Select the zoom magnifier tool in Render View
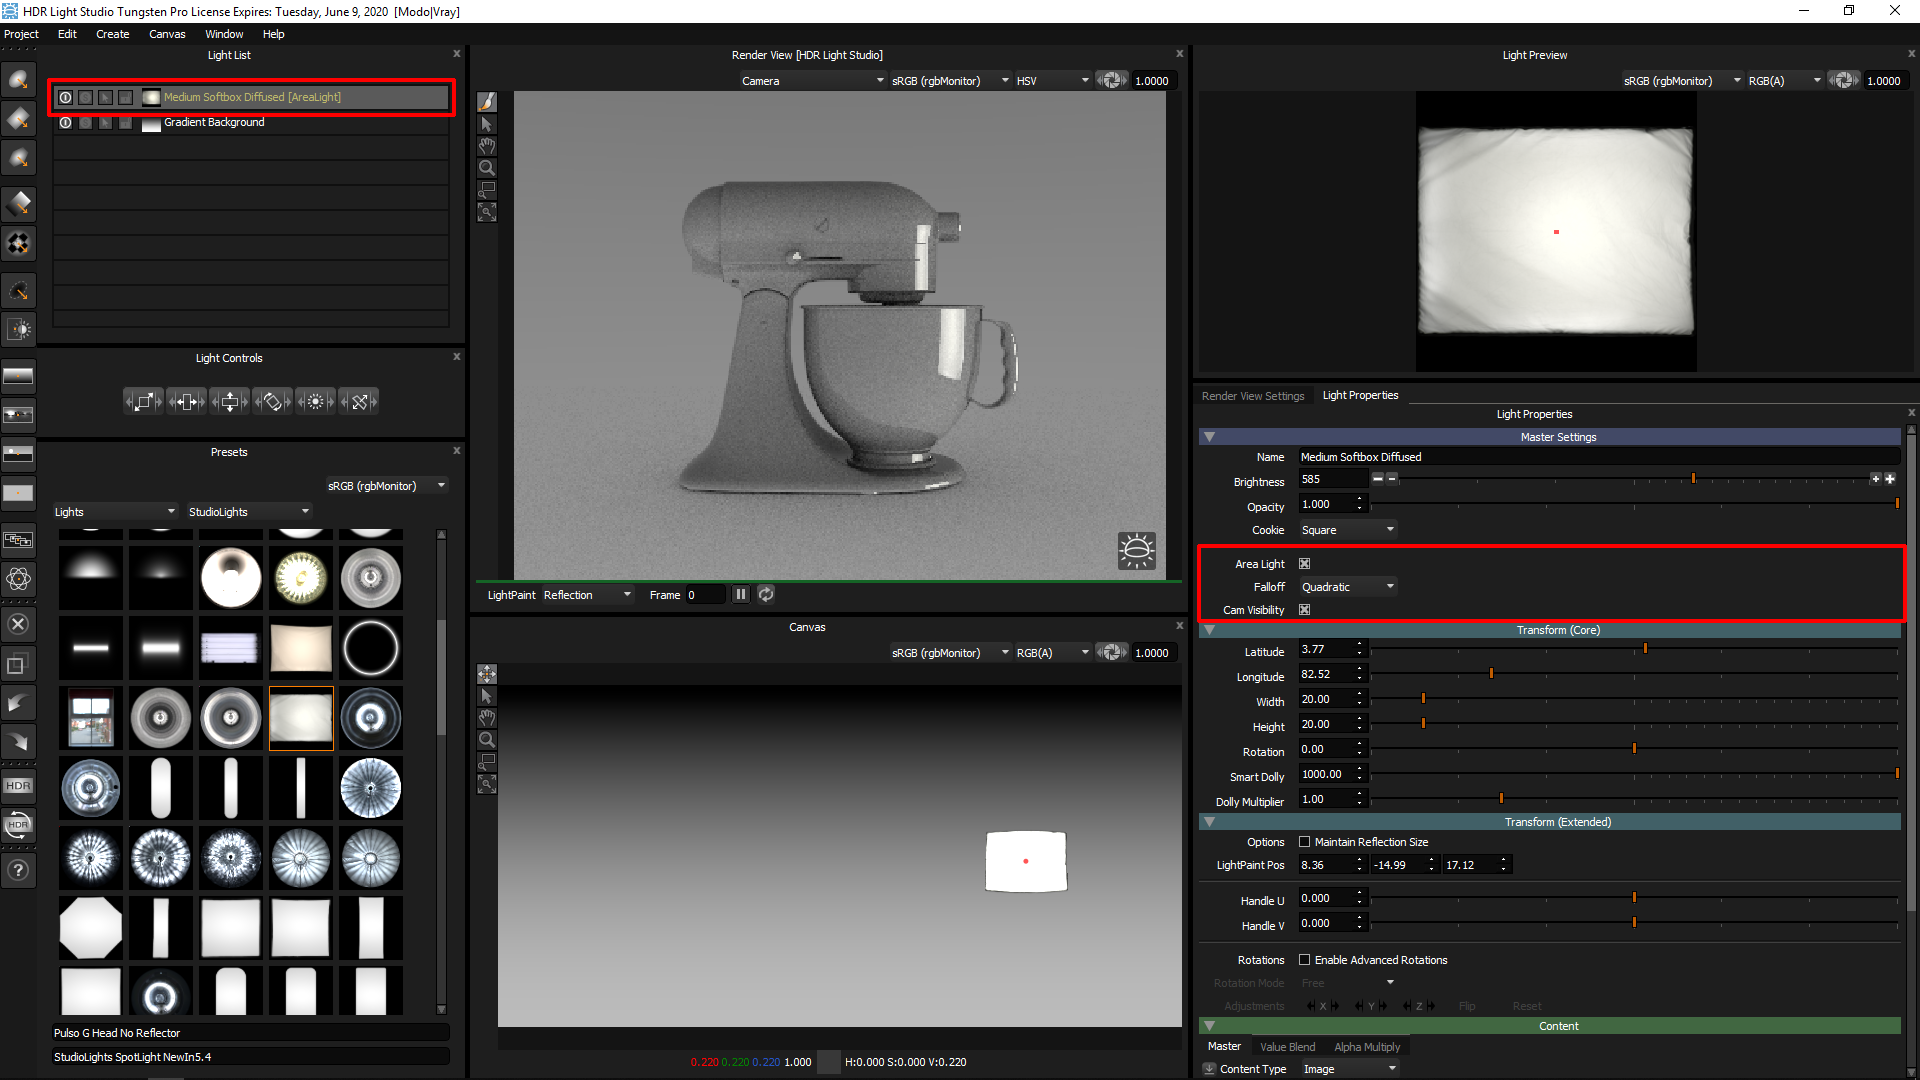The width and height of the screenshot is (1920, 1080). click(x=487, y=168)
